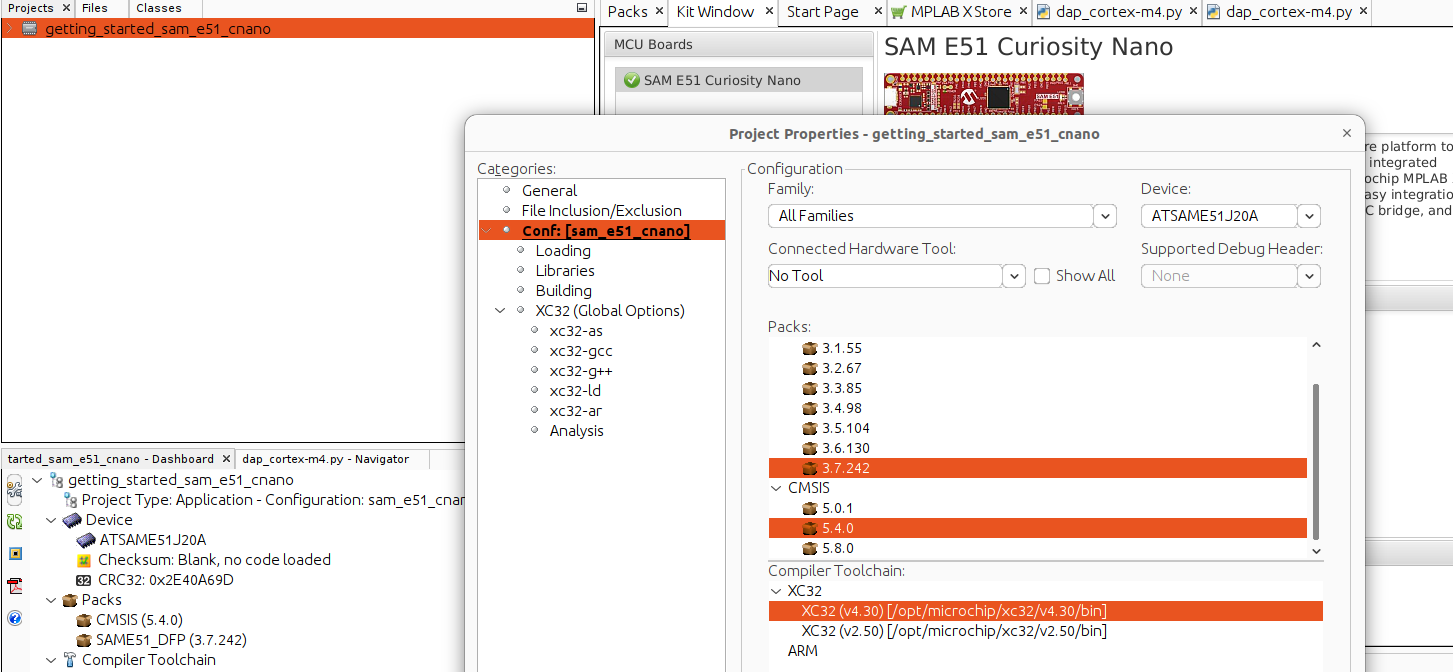Switch to the Packs tab
1453x672 pixels.
click(x=628, y=12)
